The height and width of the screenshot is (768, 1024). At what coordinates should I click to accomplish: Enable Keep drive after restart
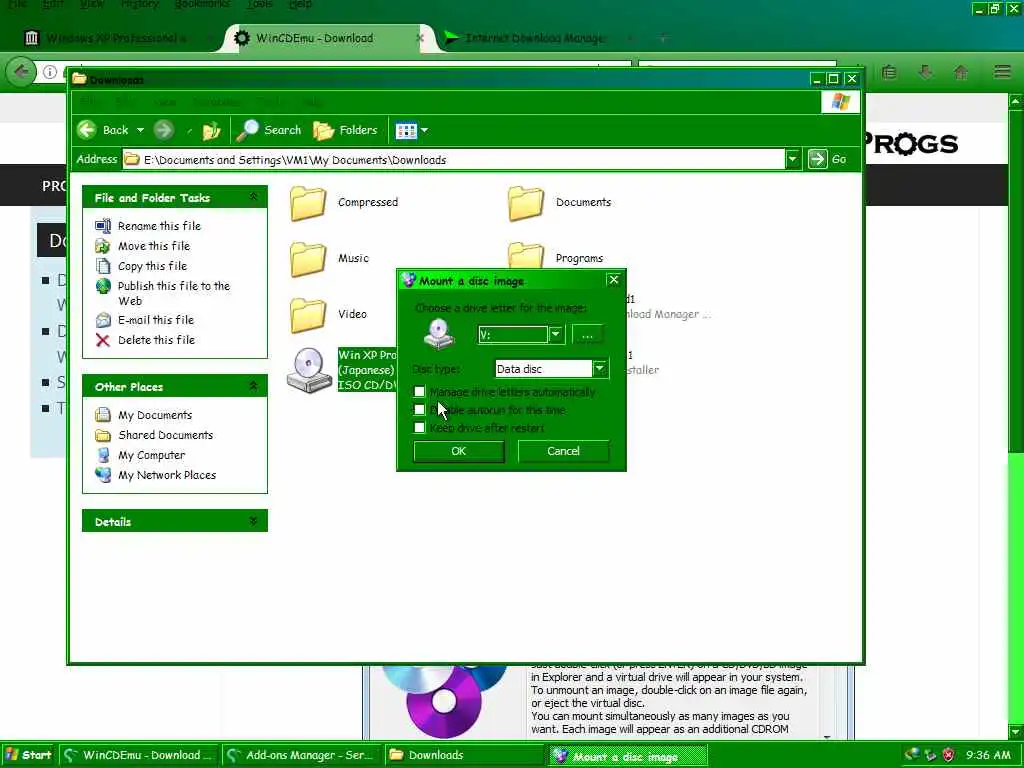pos(419,428)
